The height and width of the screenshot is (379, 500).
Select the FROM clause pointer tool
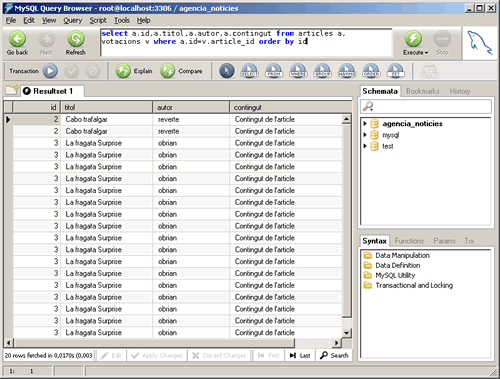[274, 71]
